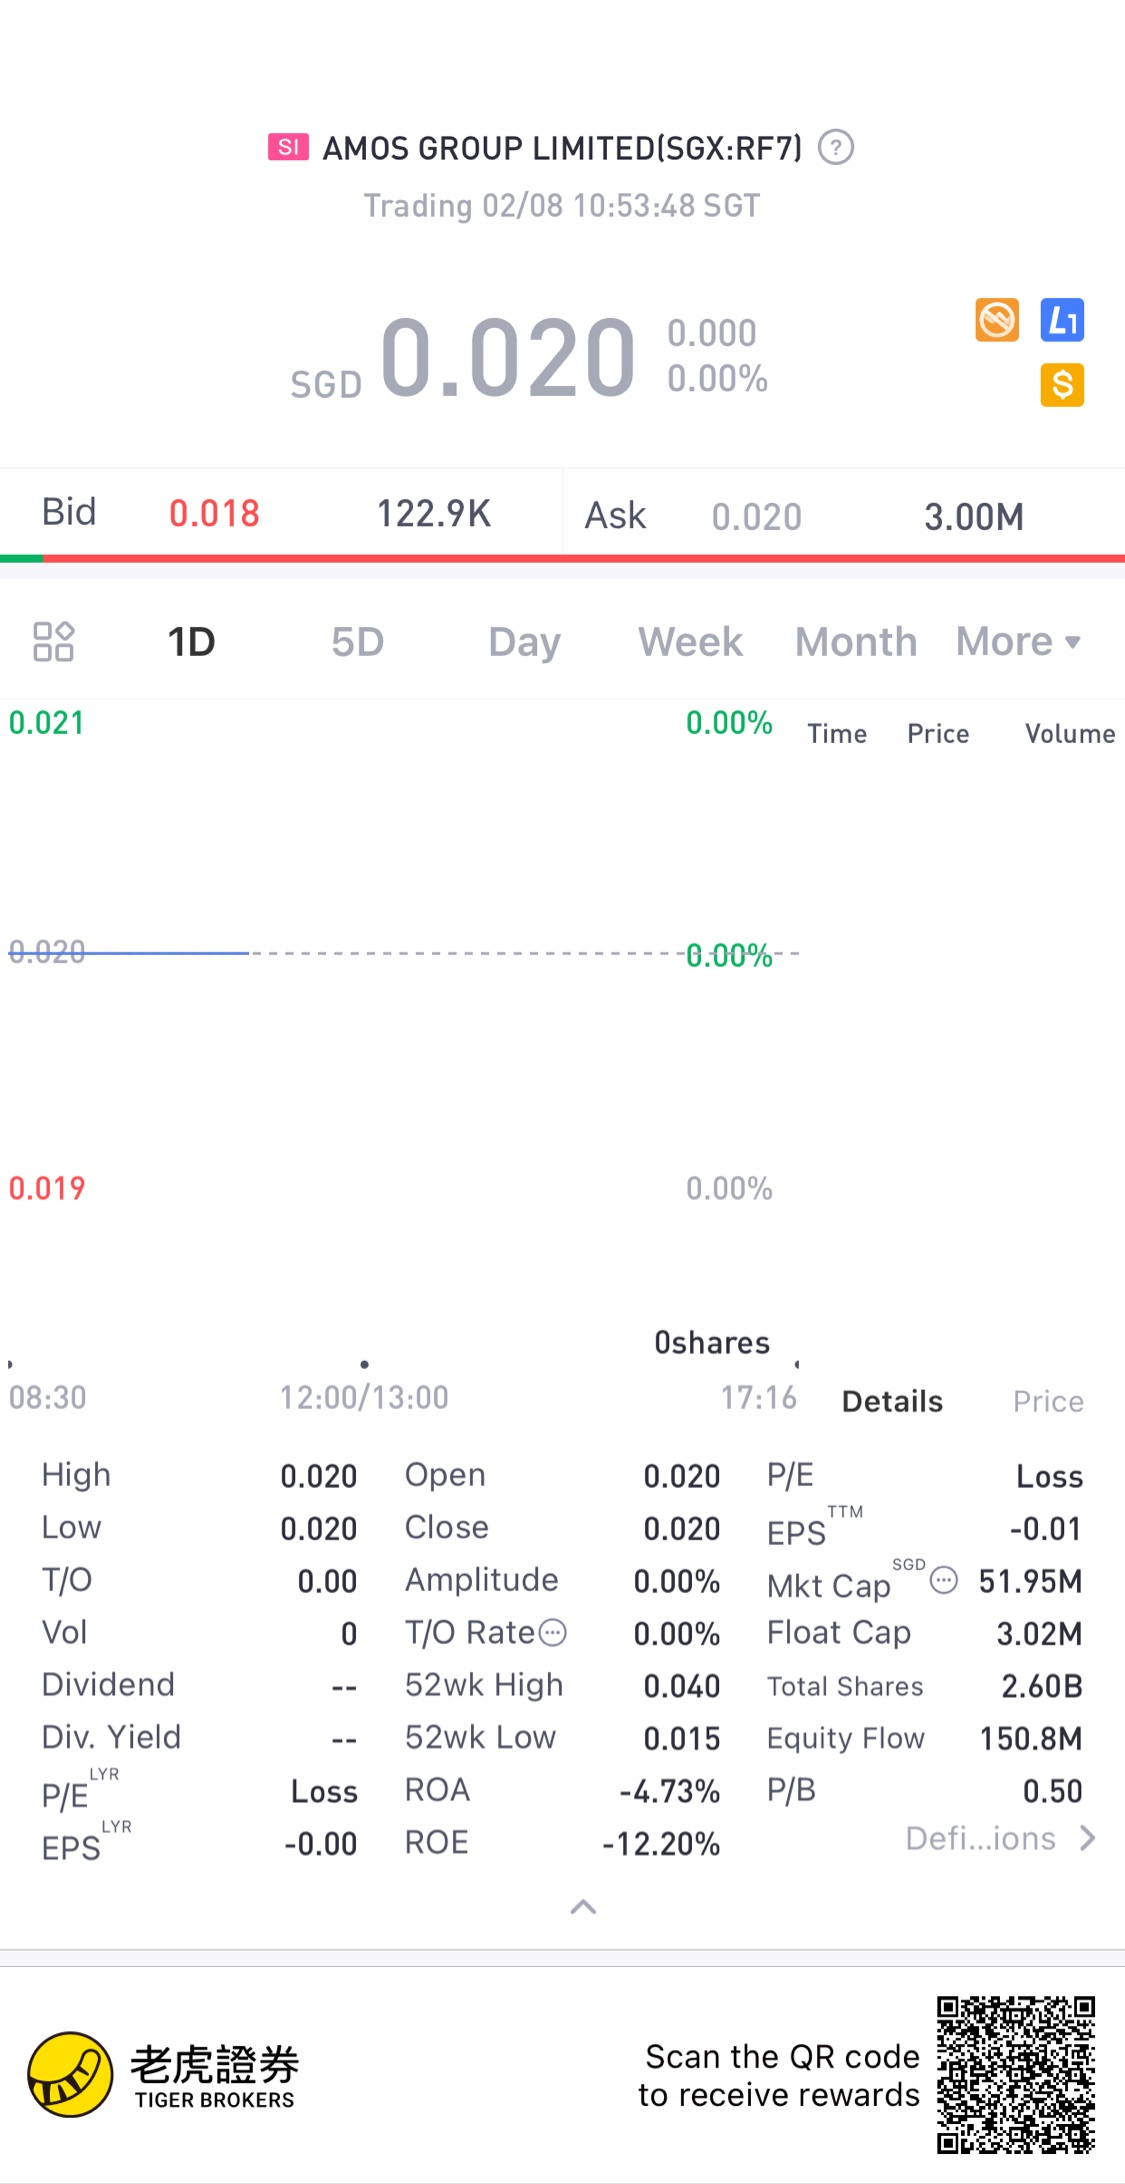Tap the bid/ask ratio bar
Screen dimensions: 1125x2184
(562, 558)
